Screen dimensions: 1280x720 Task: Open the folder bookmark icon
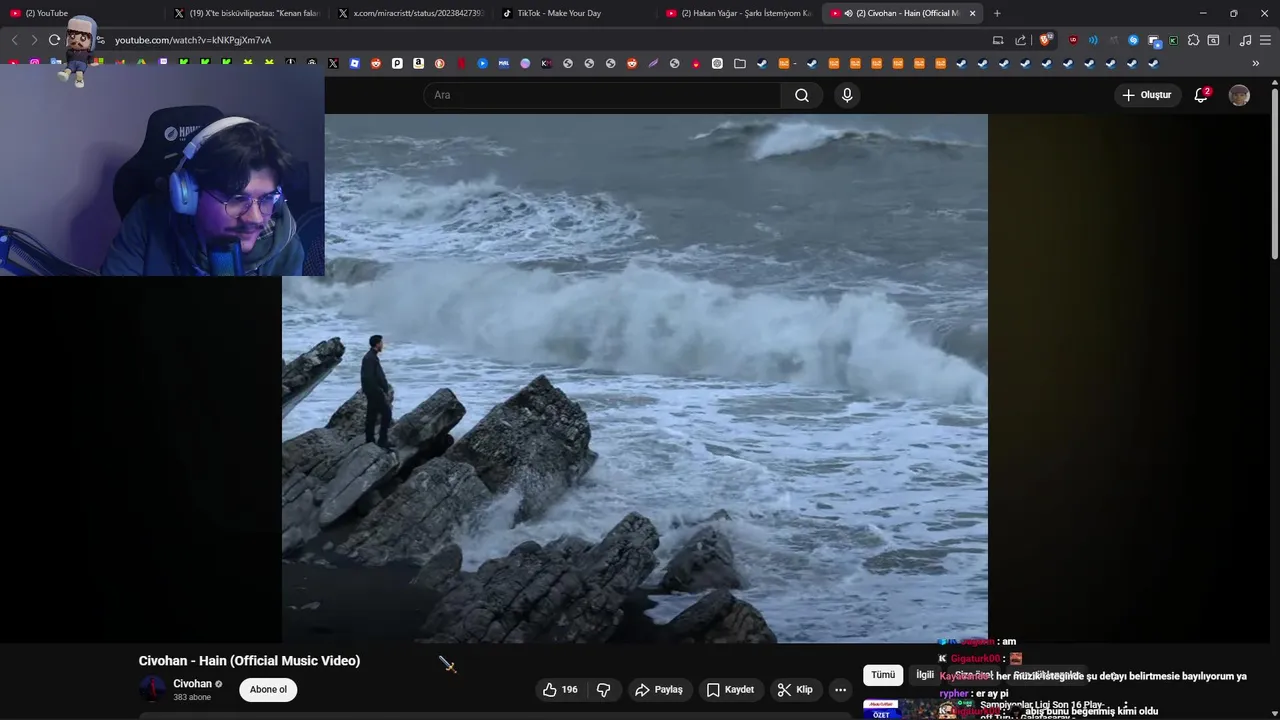[x=739, y=63]
